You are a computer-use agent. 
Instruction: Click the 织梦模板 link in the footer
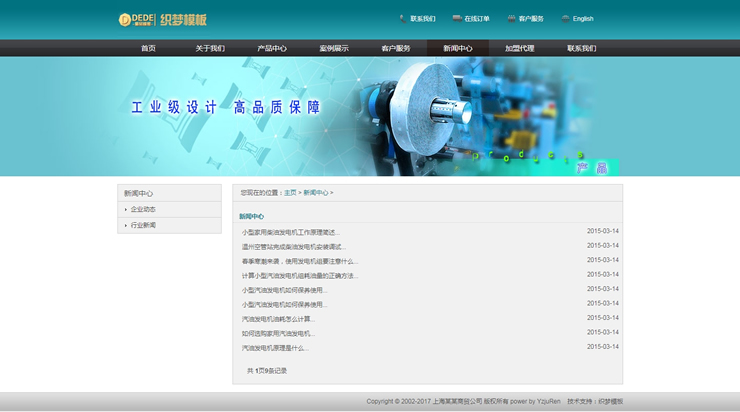[610, 401]
